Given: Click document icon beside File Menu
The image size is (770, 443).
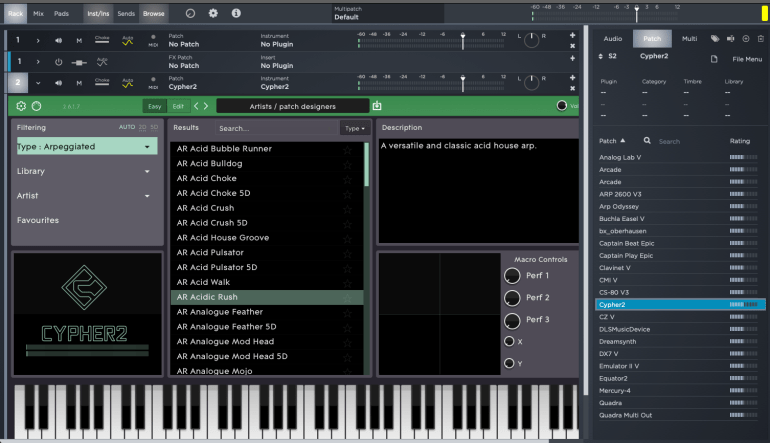Looking at the screenshot, I should 714,59.
